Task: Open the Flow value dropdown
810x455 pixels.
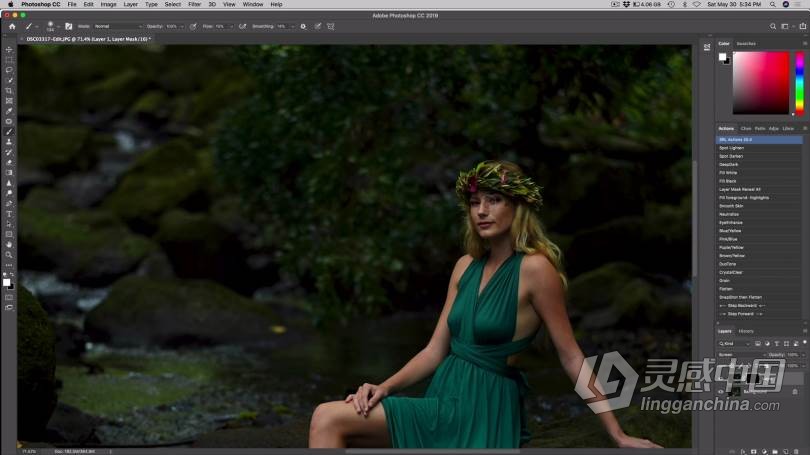Action: (x=231, y=26)
